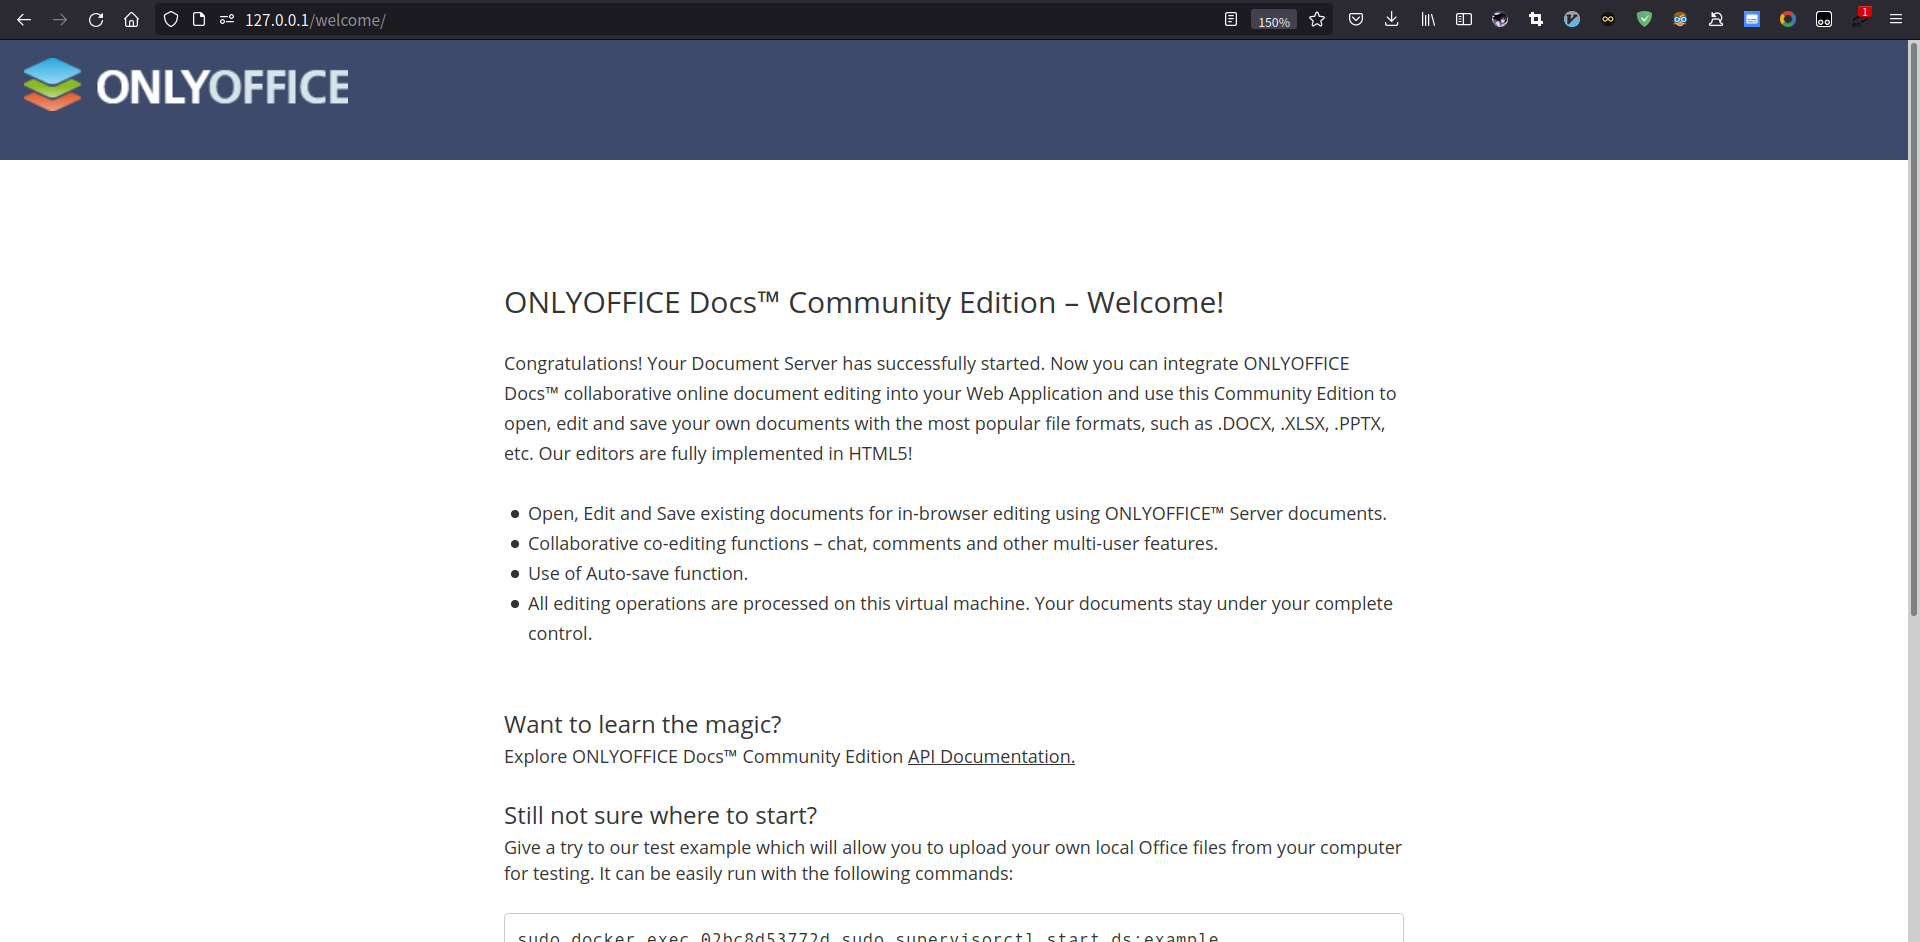
Task: Show site information for this page
Action: click(x=199, y=20)
